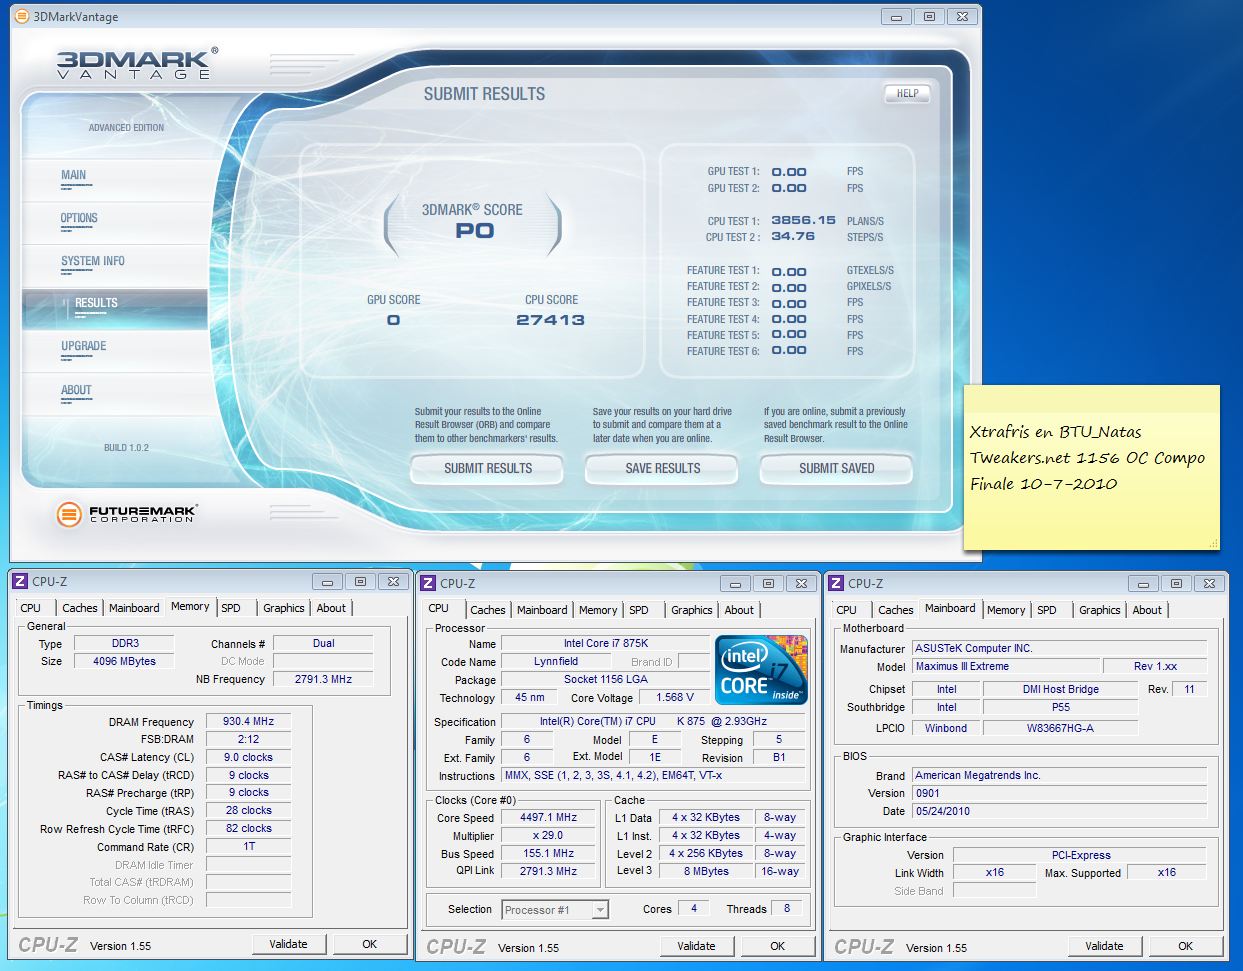Select Graphics tab in right CPU-Z window
Image resolution: width=1243 pixels, height=971 pixels.
click(x=1100, y=610)
